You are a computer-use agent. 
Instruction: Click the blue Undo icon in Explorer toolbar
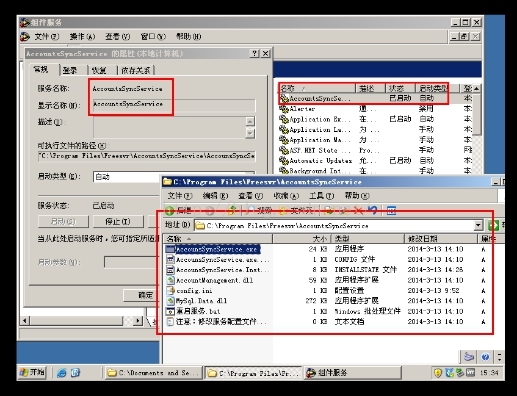(373, 210)
